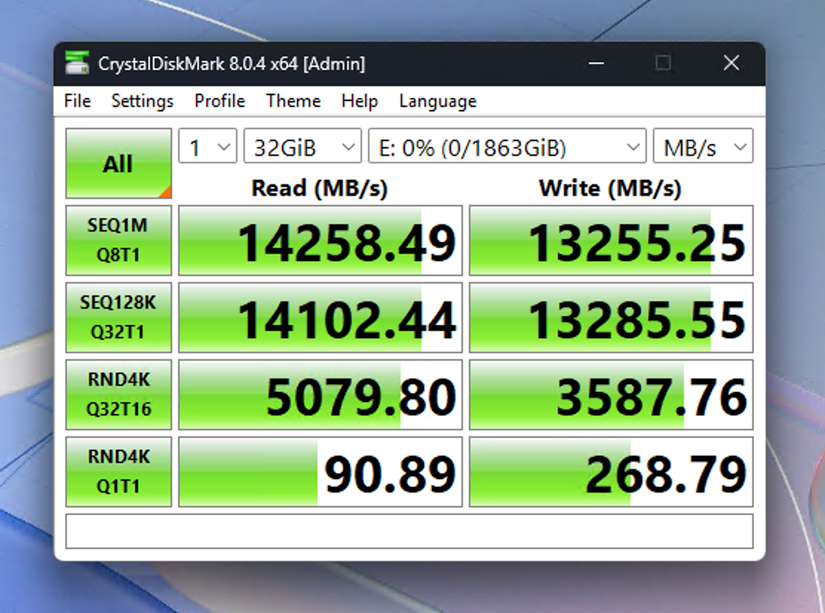
Task: Open the Settings menu
Action: tap(142, 101)
